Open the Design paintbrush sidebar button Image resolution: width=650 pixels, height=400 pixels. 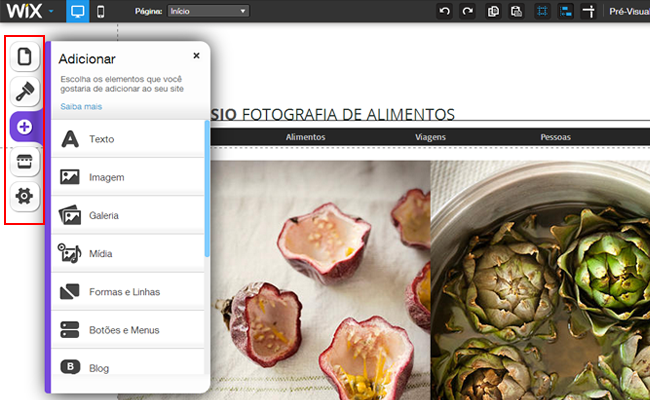click(x=24, y=91)
